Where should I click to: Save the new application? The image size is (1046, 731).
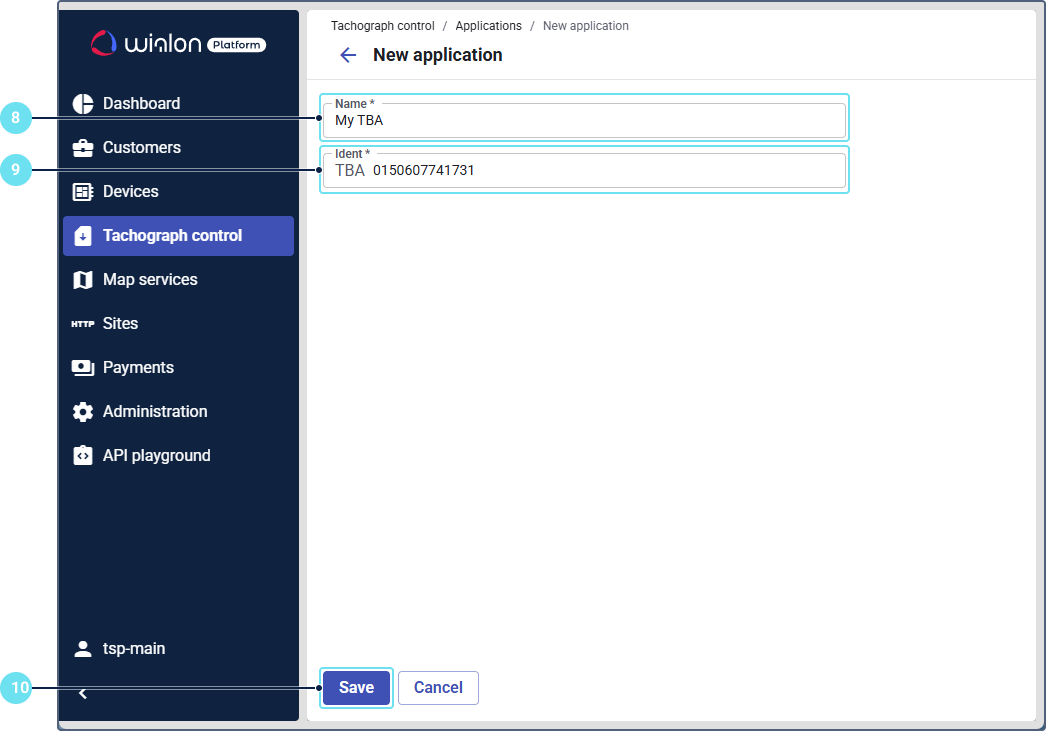[x=356, y=688]
